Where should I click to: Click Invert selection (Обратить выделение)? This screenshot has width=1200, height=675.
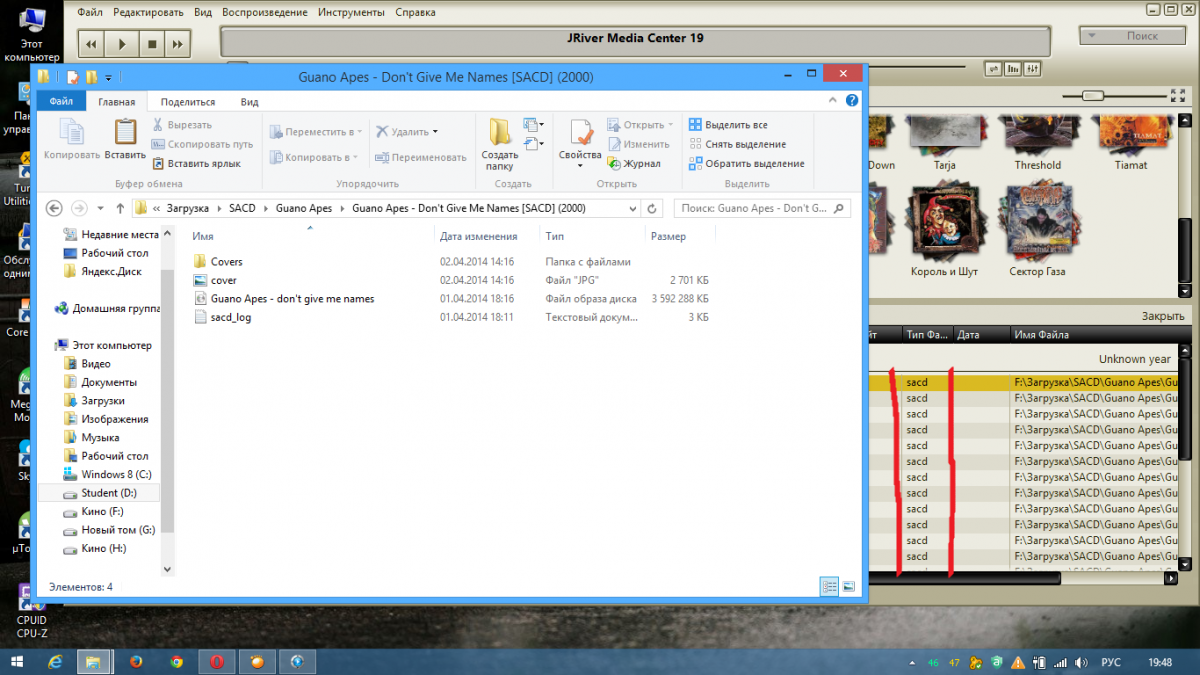coord(746,163)
